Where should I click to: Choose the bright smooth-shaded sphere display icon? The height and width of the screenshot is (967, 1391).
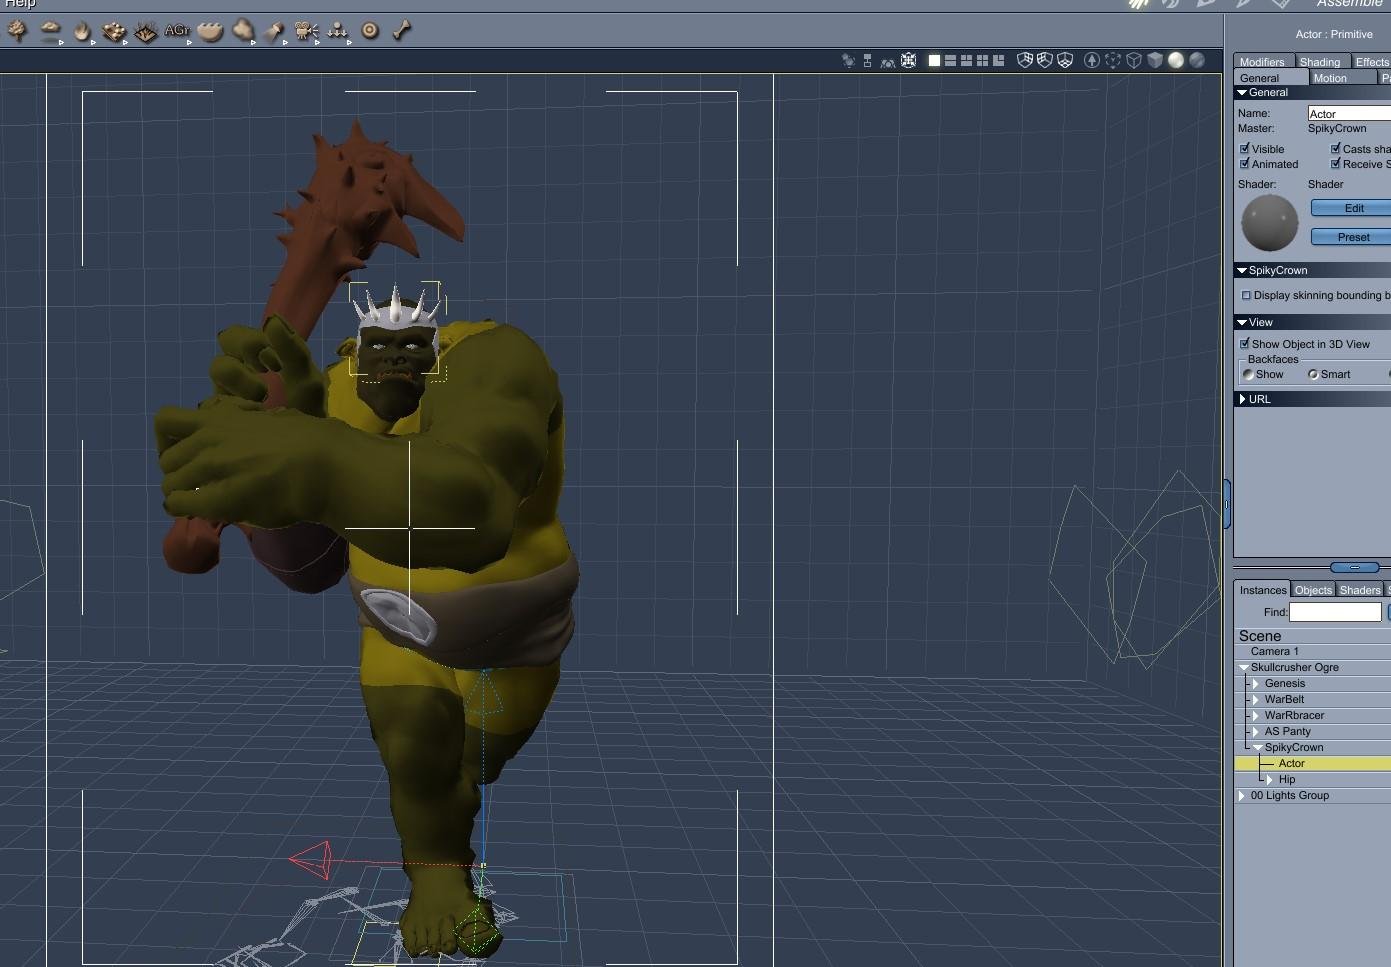click(1176, 60)
